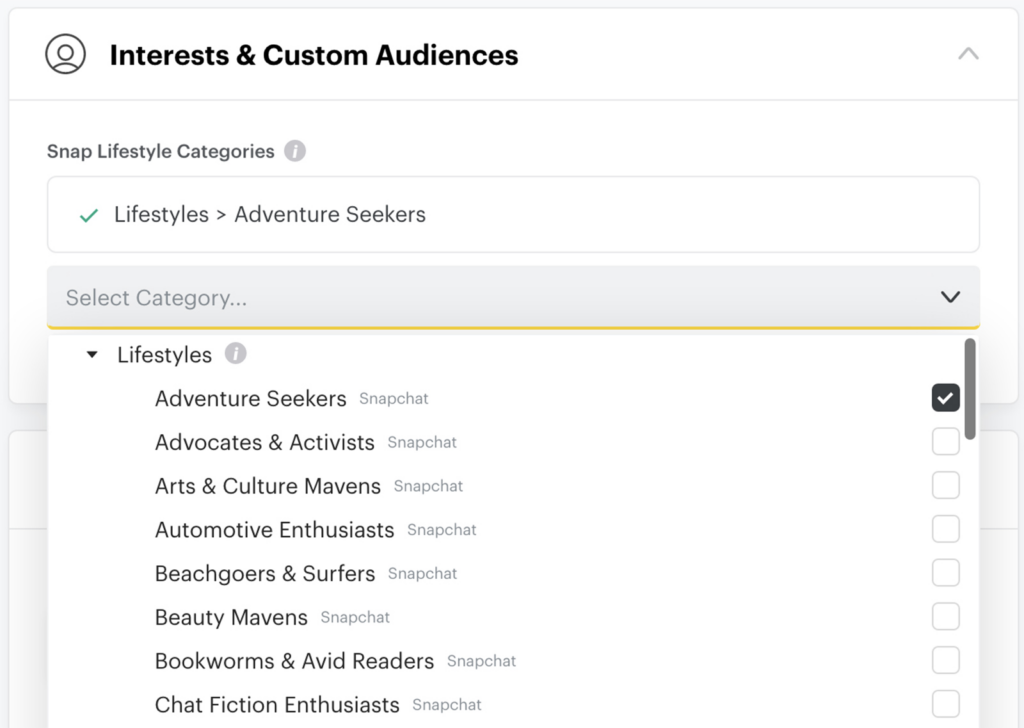Open the Select Category dropdown chevron
The width and height of the screenshot is (1024, 728).
[x=948, y=297]
